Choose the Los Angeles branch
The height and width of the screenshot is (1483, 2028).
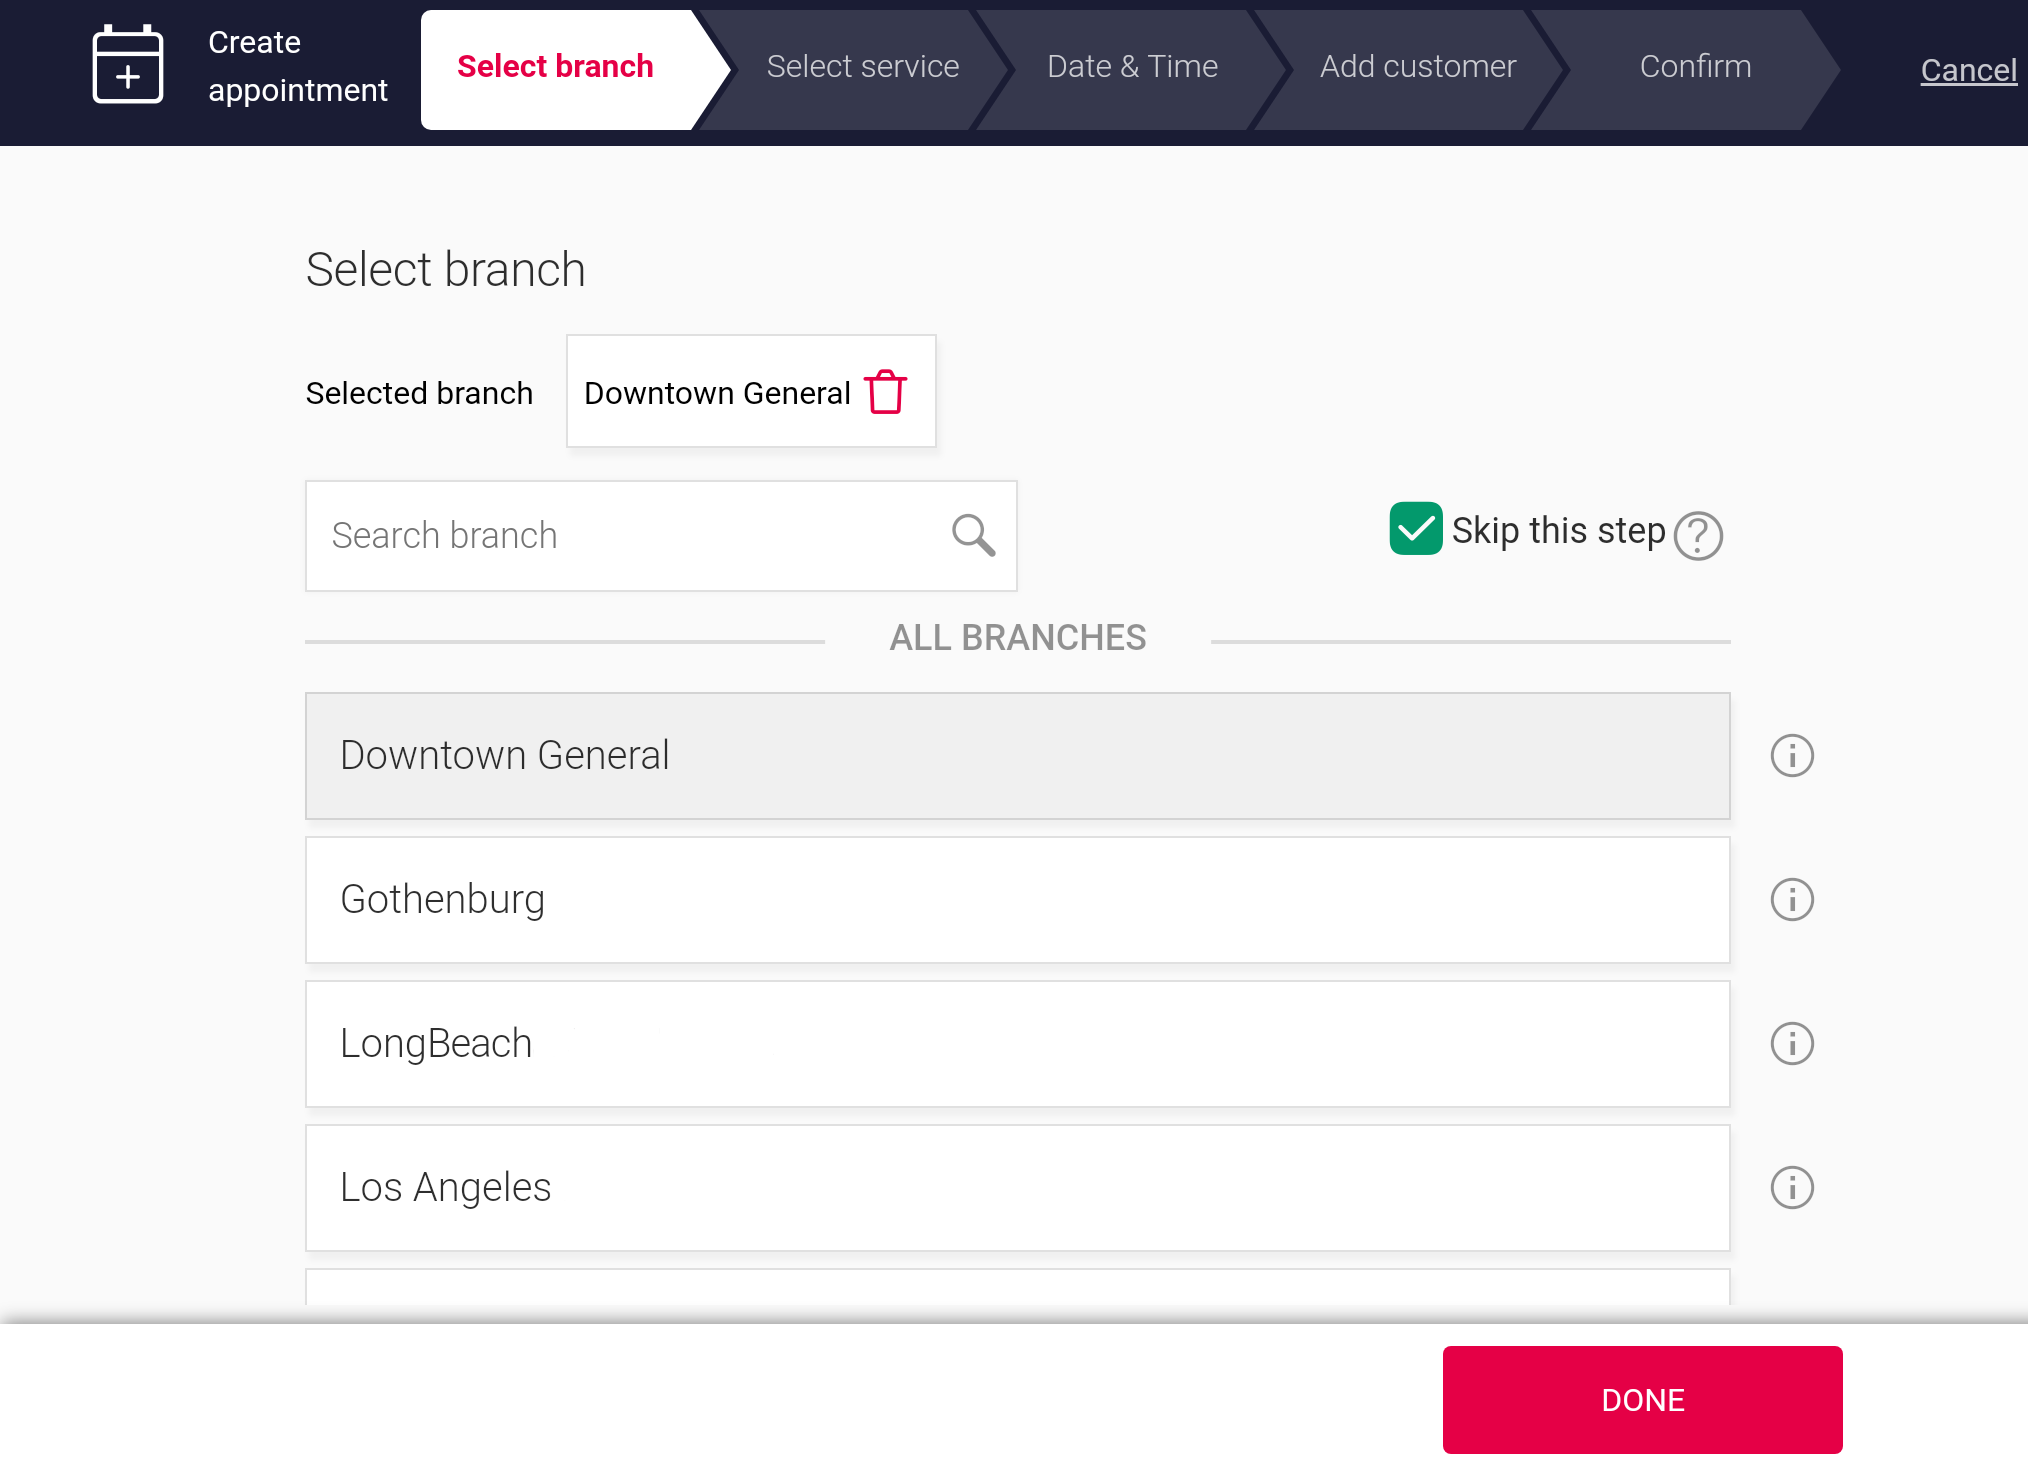[x=1017, y=1188]
